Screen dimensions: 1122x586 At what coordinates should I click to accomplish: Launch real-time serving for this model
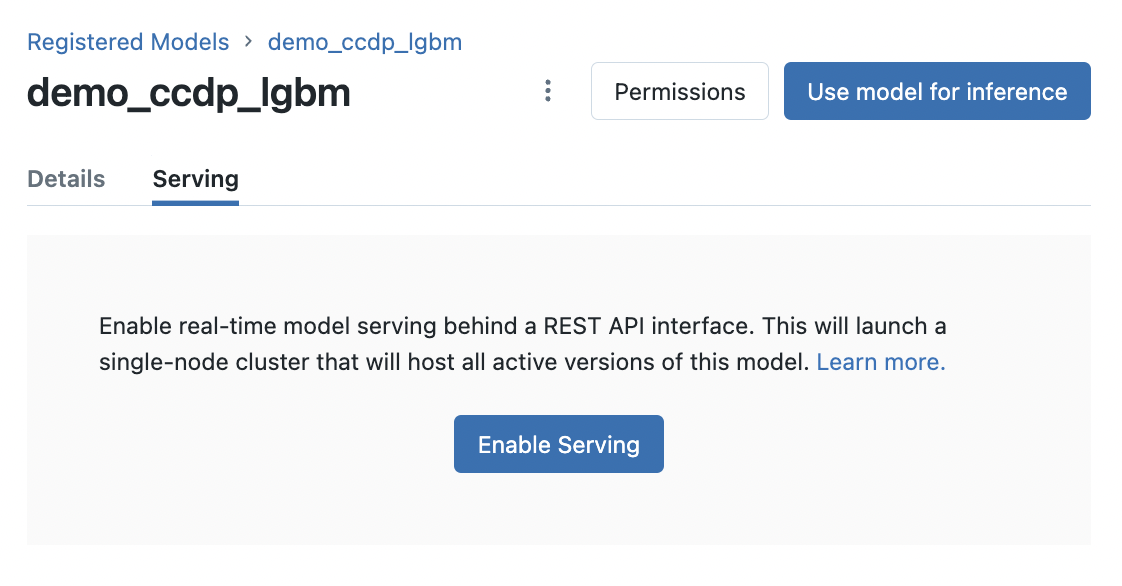(558, 444)
